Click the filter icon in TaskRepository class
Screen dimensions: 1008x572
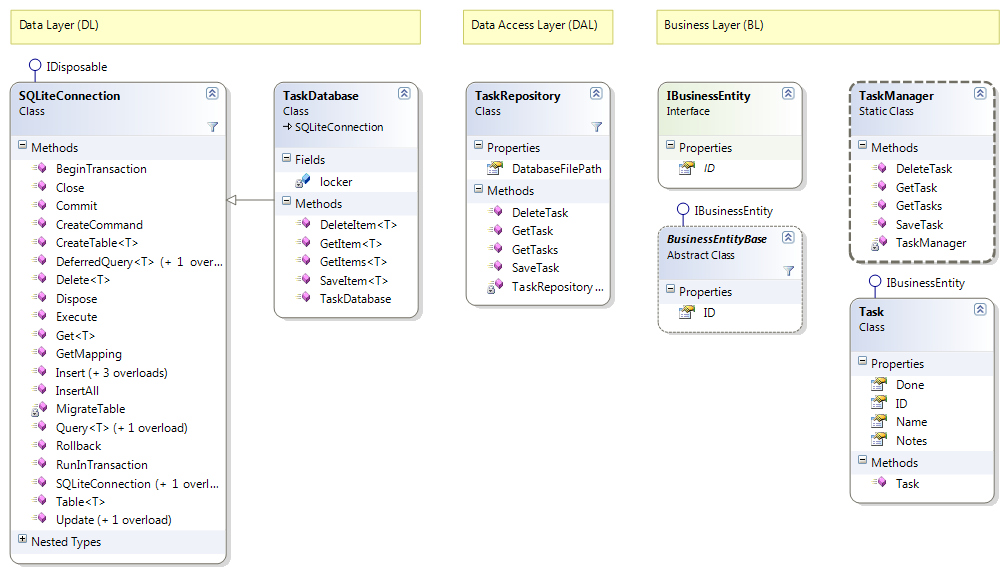coord(596,127)
